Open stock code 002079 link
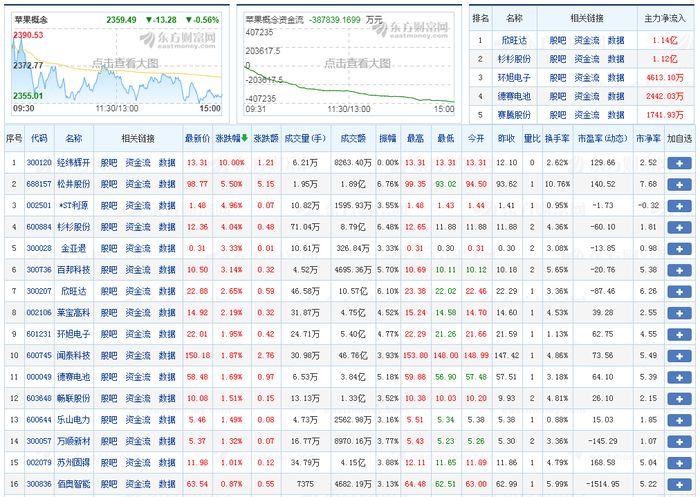This screenshot has width=700, height=497. tap(39, 463)
